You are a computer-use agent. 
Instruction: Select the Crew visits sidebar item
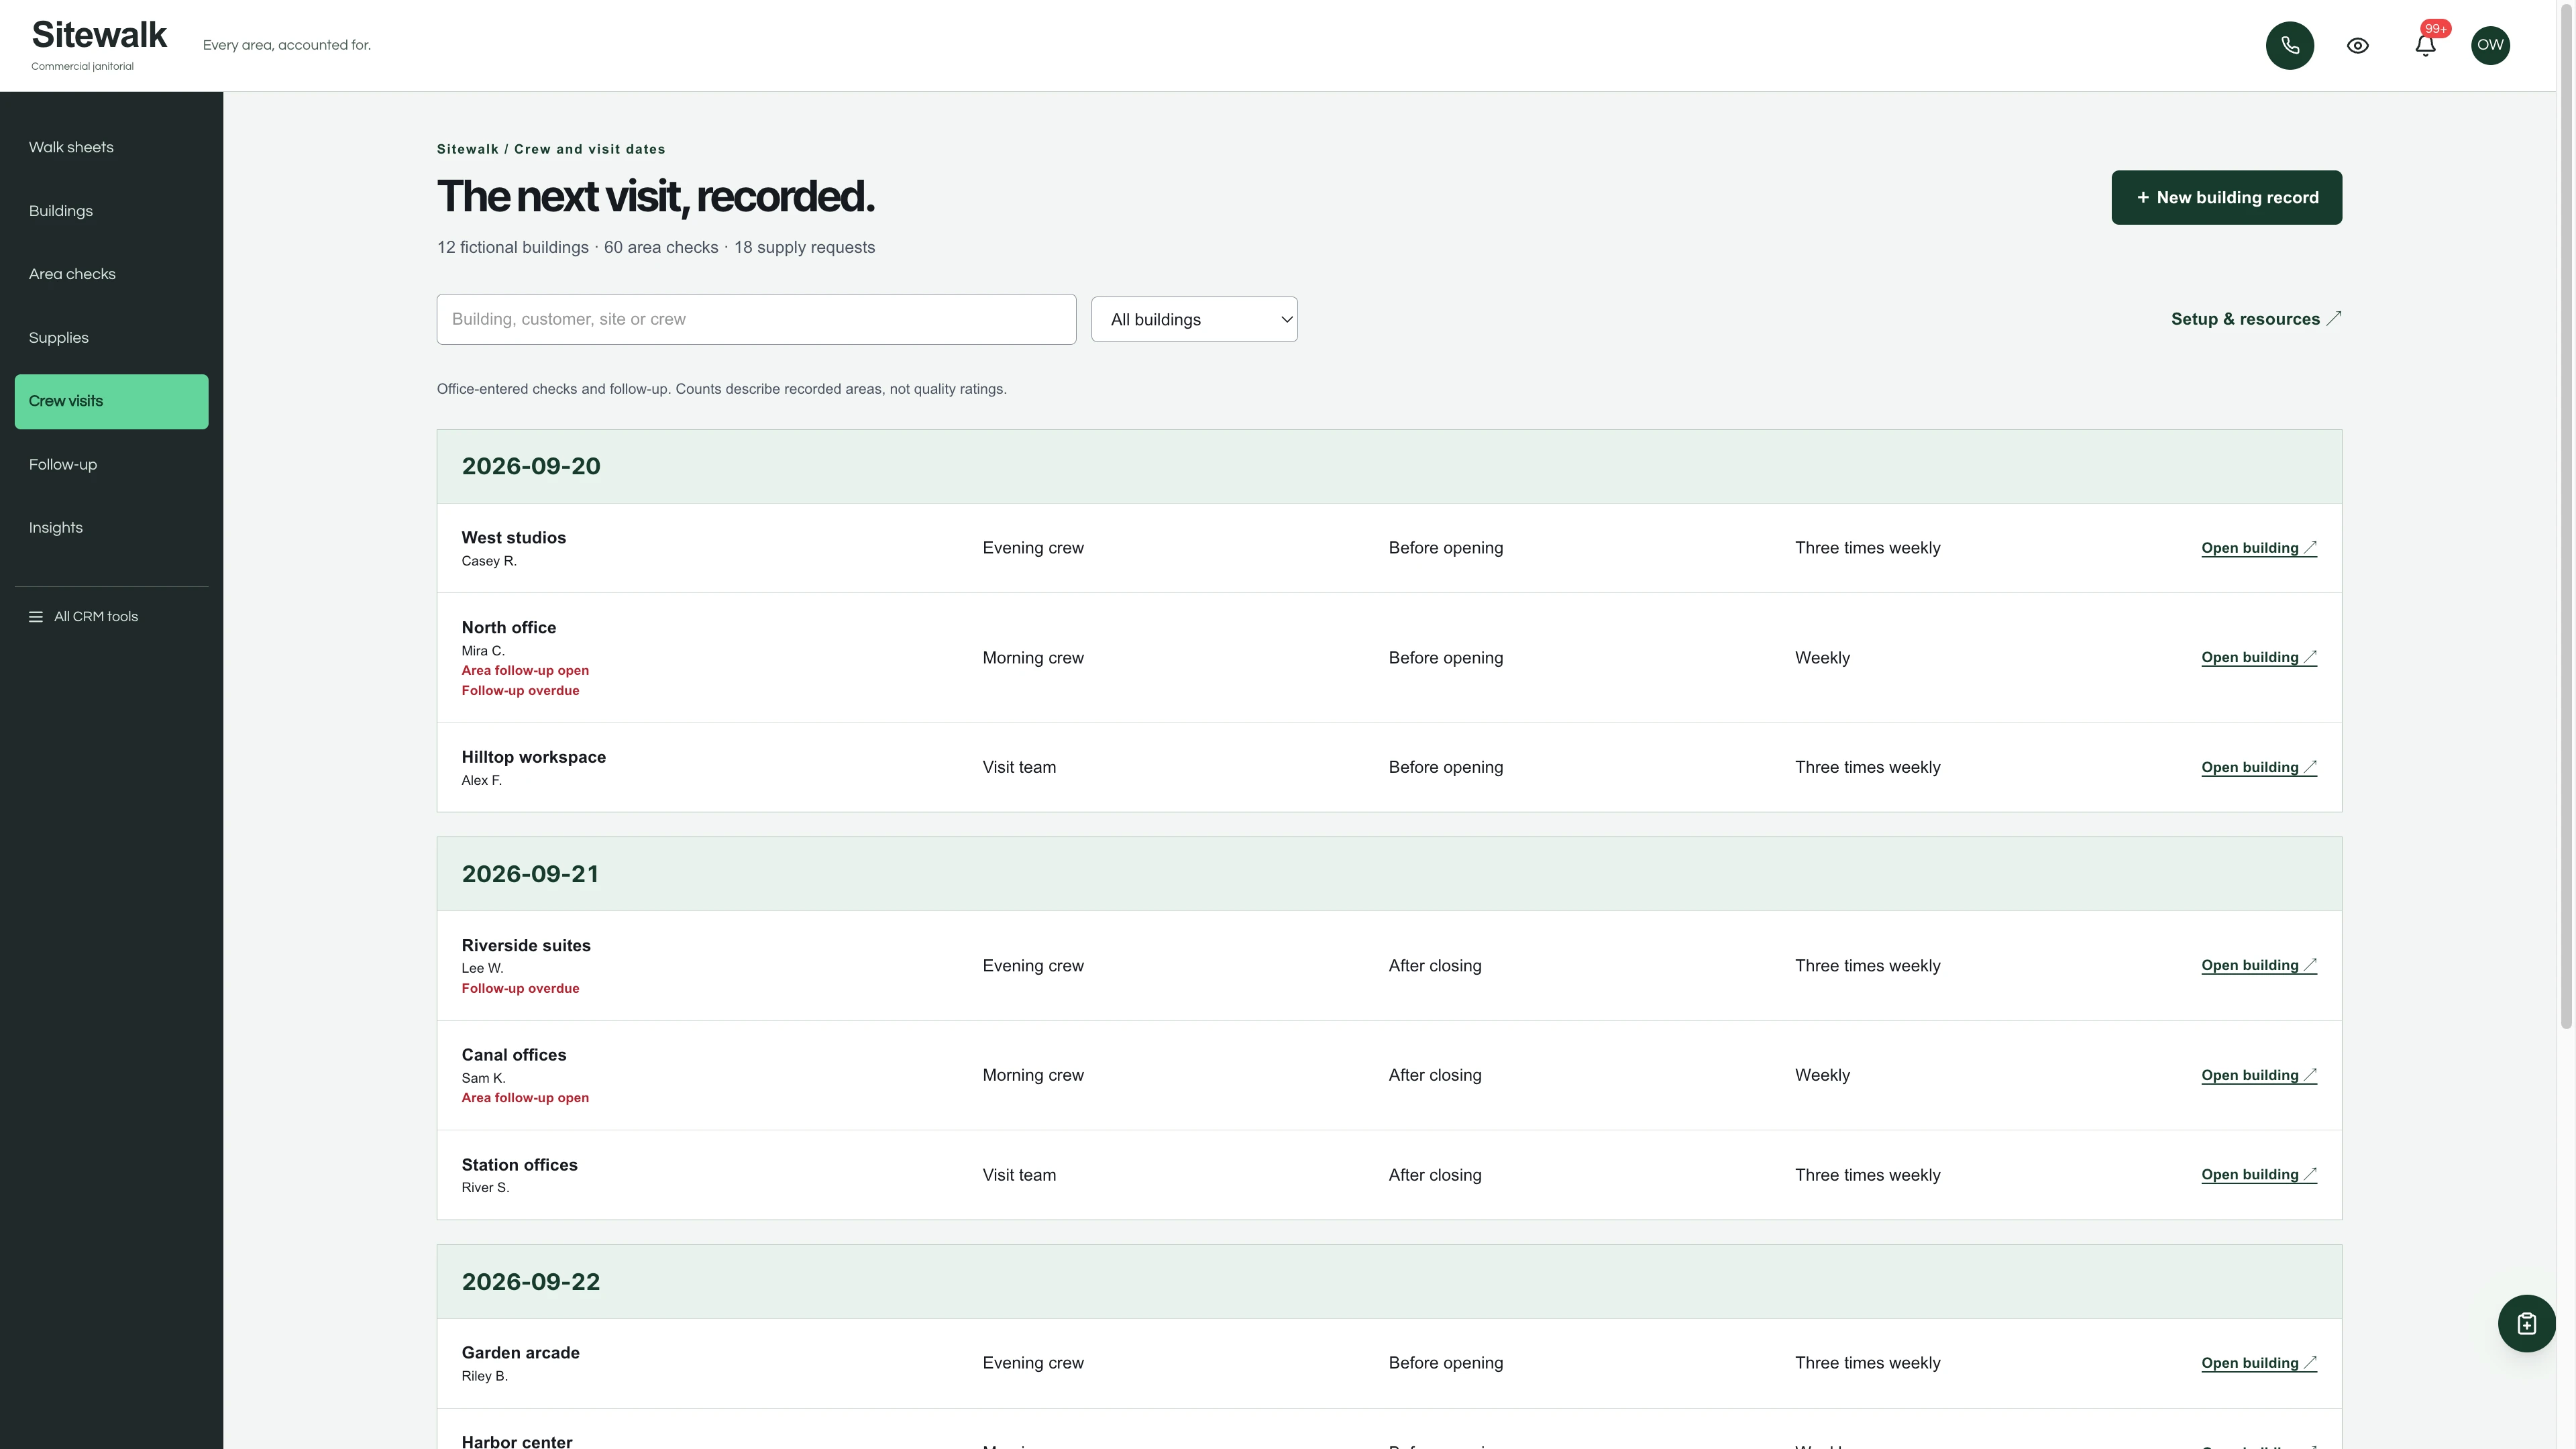pyautogui.click(x=111, y=401)
